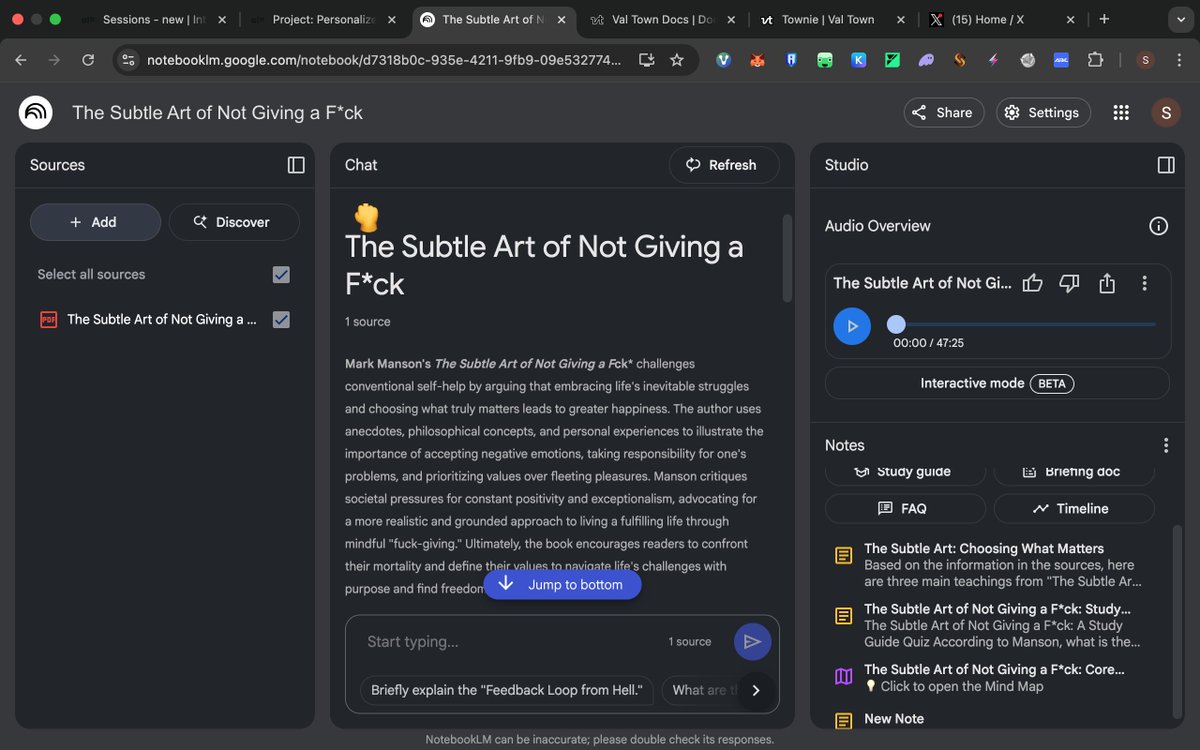Viewport: 1200px width, 750px height.
Task: Generate an FAQ
Action: click(x=905, y=508)
